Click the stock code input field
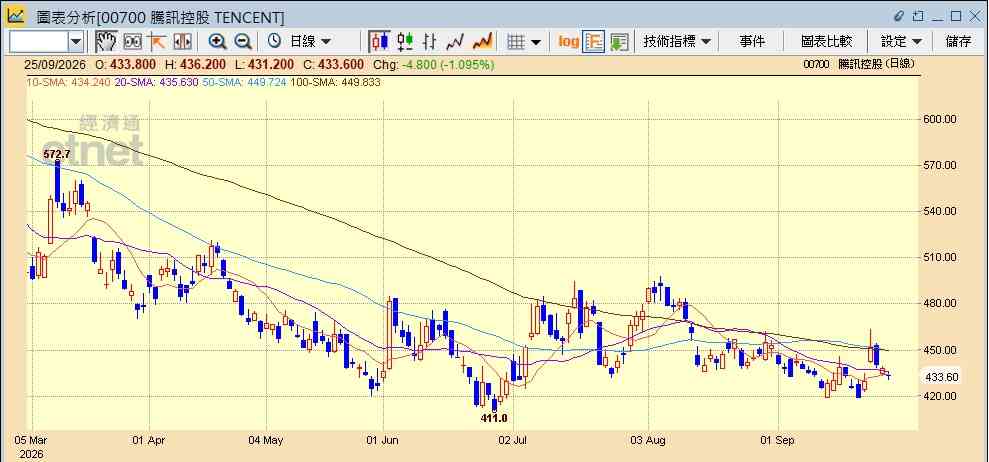This screenshot has height=462, width=989. click(x=38, y=42)
